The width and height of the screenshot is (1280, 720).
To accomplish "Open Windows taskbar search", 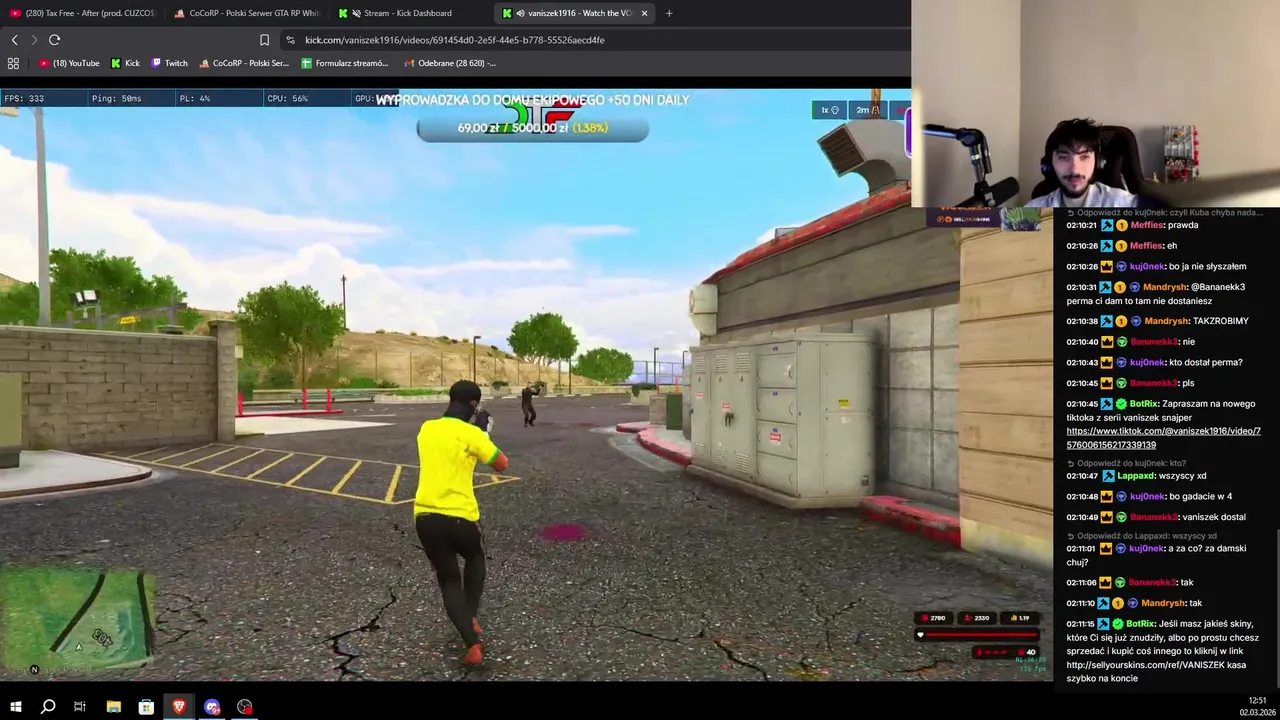I will (47, 707).
